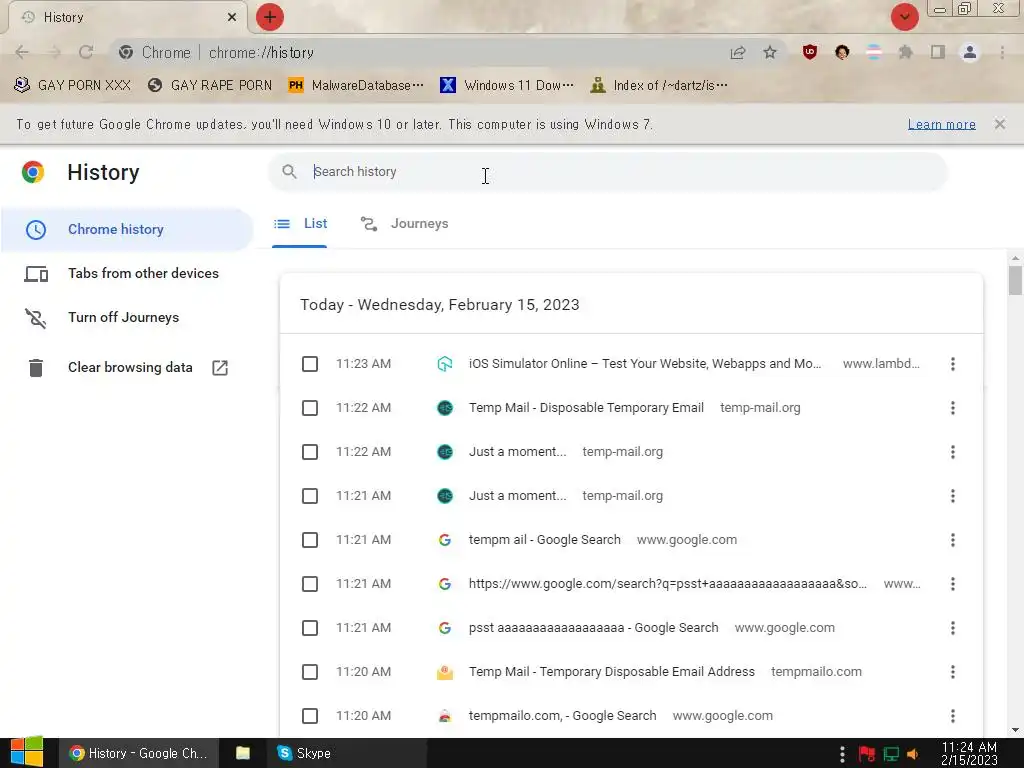Click the Search history input field
This screenshot has height=768, width=1024.
[x=607, y=172]
